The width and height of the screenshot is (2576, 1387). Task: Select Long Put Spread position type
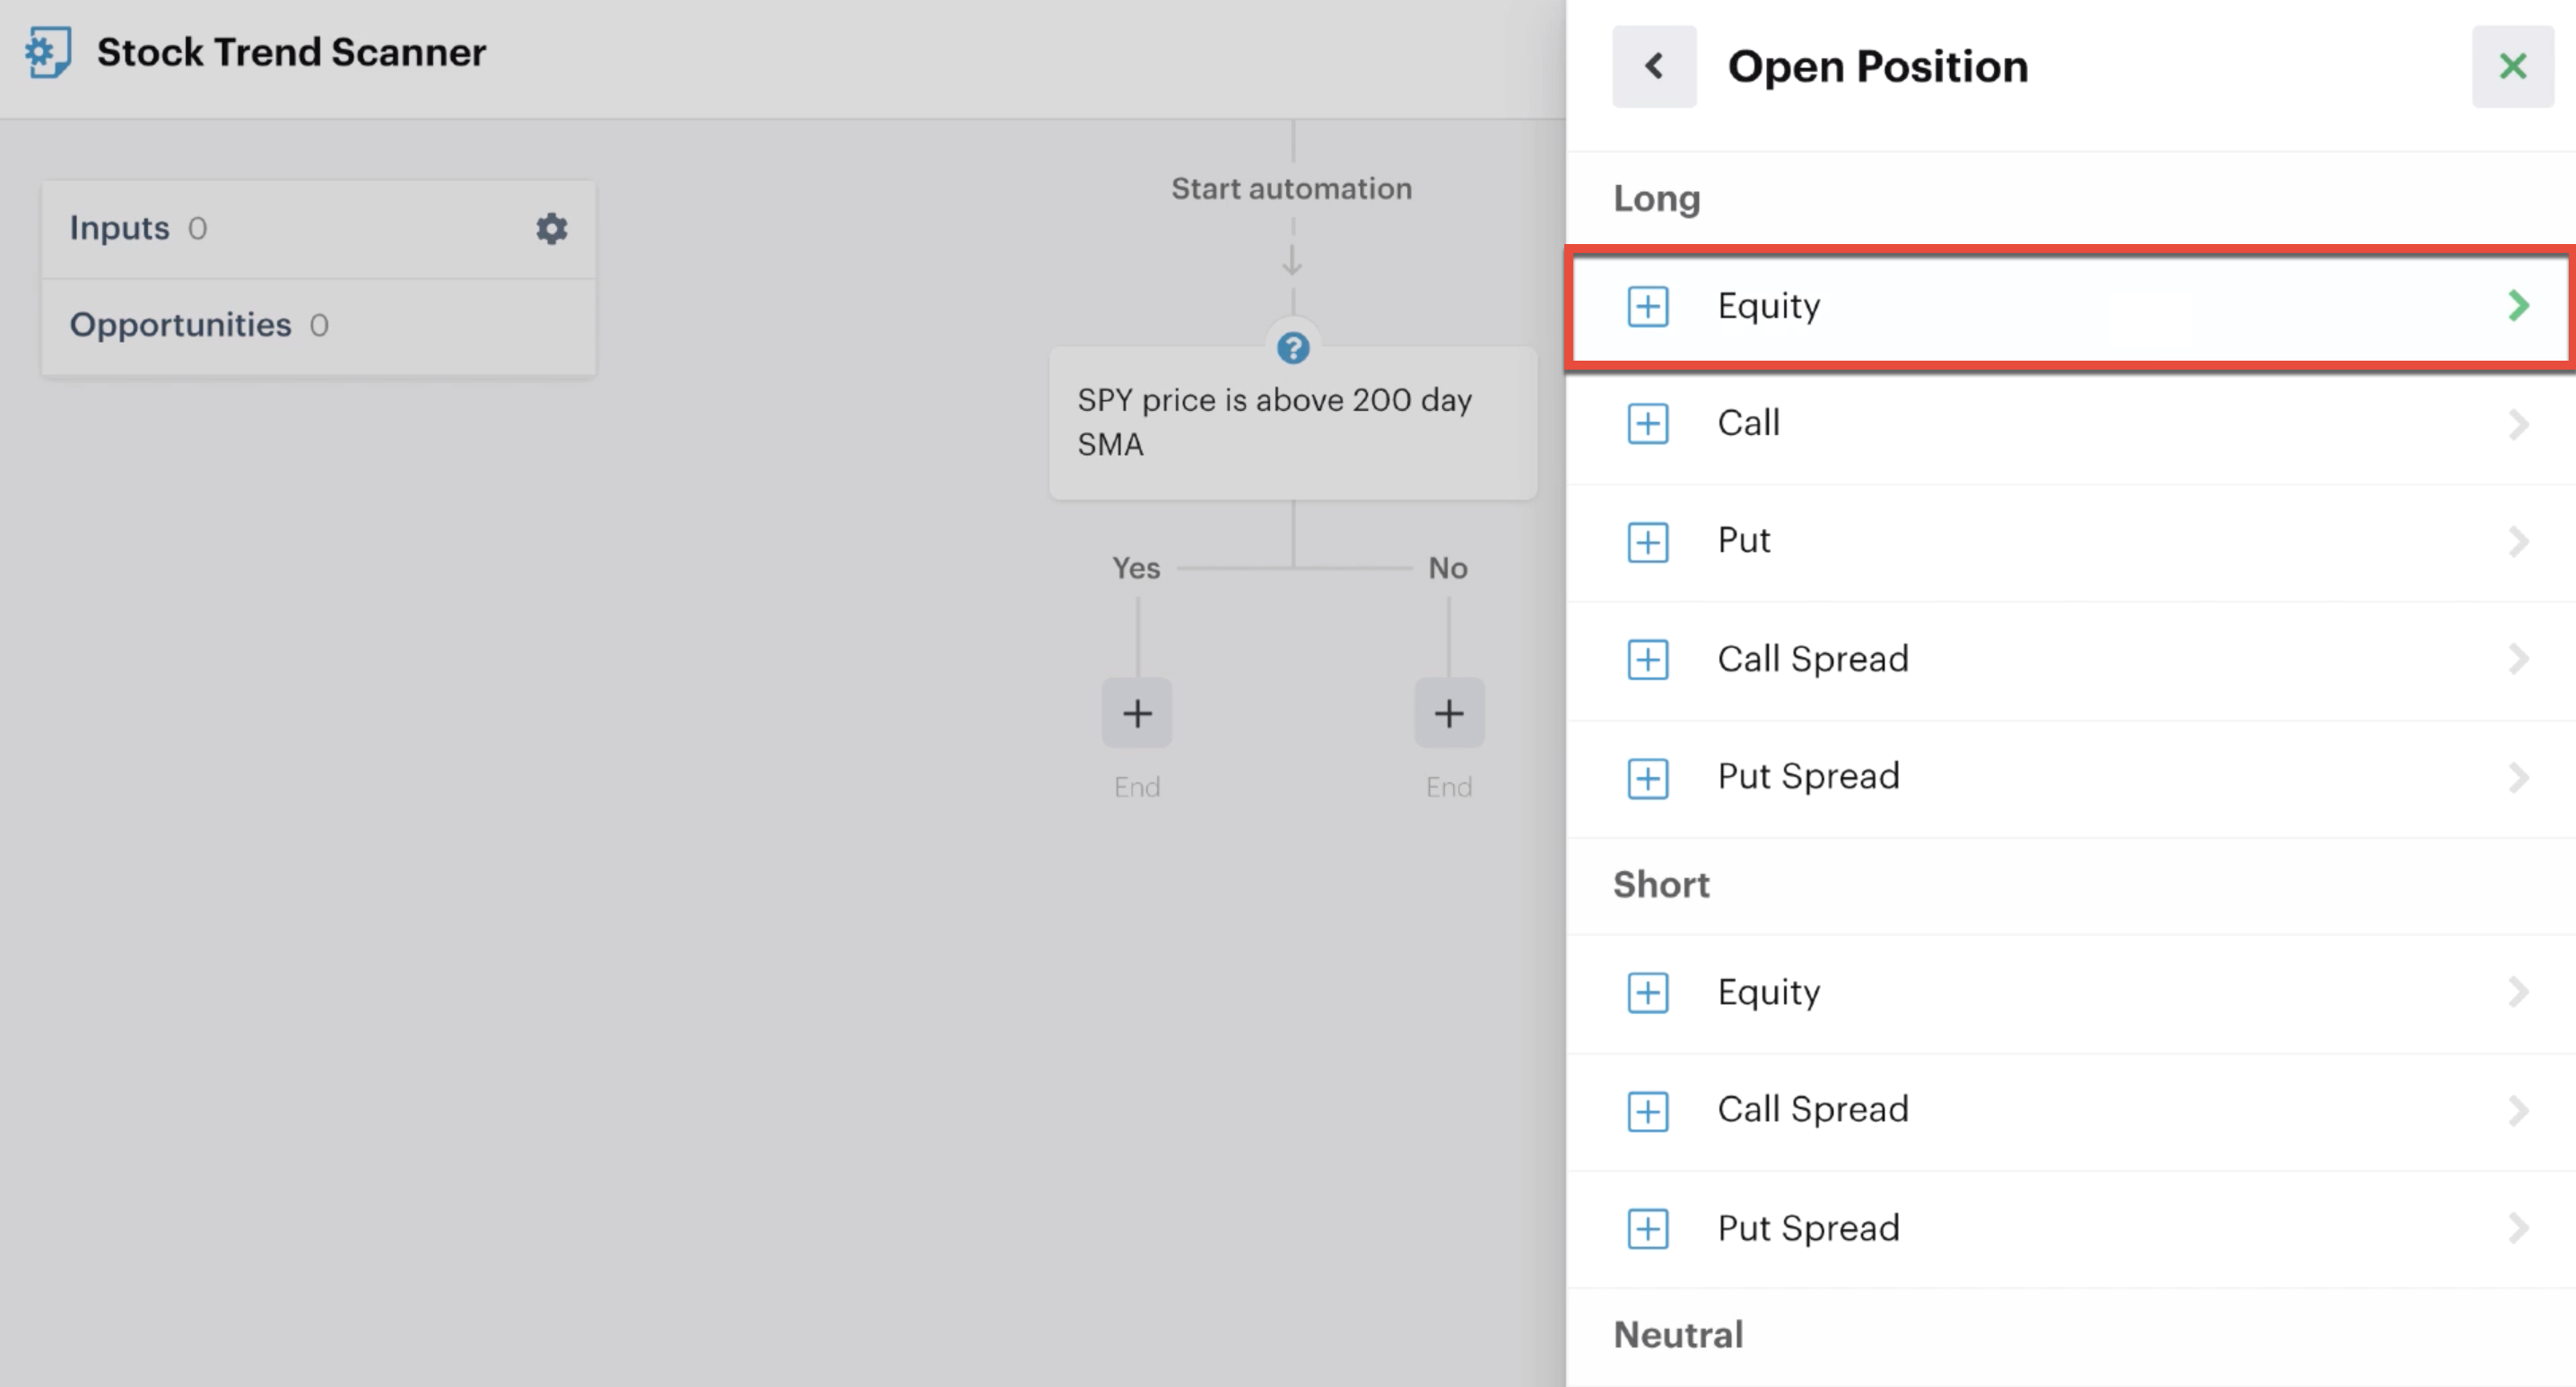(x=2070, y=778)
